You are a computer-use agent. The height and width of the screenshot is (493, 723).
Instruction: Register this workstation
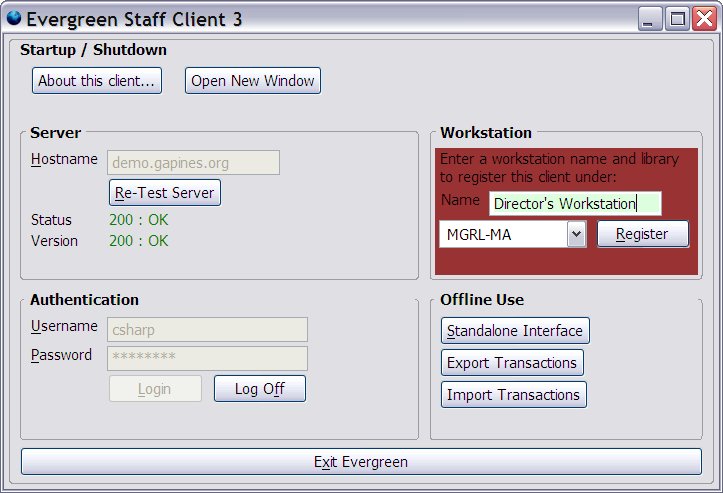coord(643,234)
